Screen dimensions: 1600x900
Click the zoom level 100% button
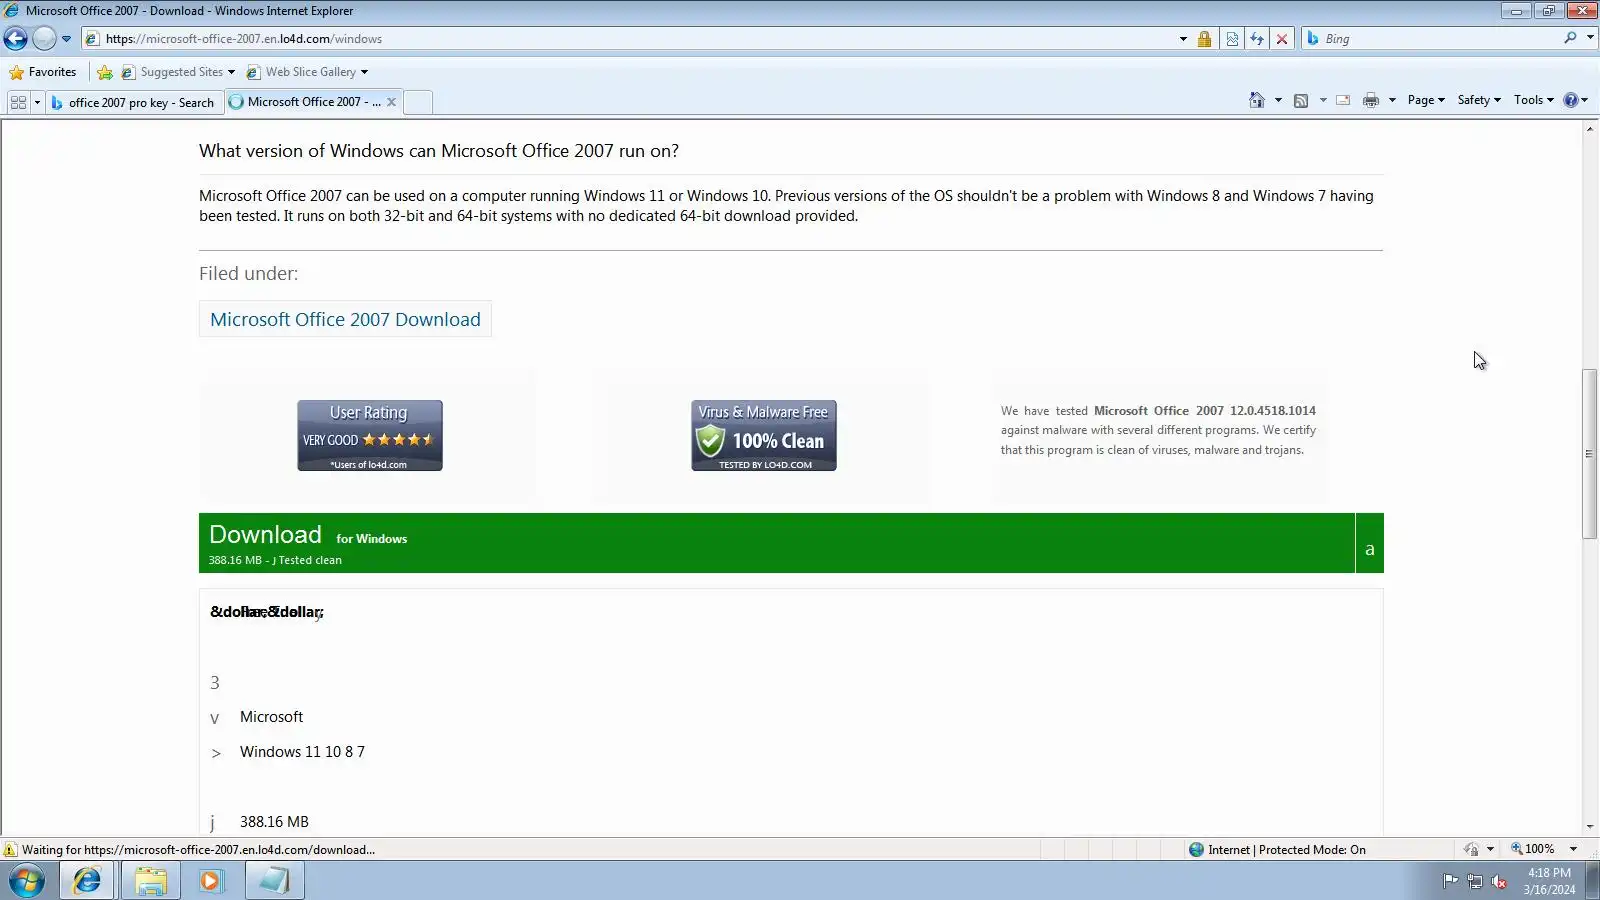point(1533,849)
